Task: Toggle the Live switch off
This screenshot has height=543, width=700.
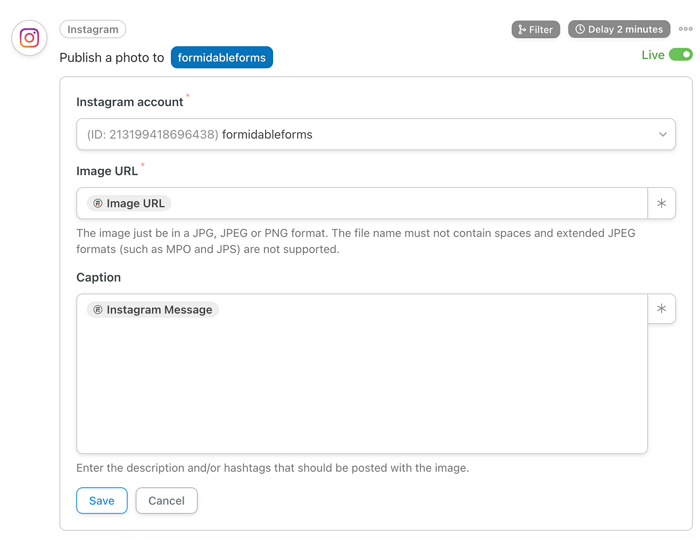Action: 681,55
